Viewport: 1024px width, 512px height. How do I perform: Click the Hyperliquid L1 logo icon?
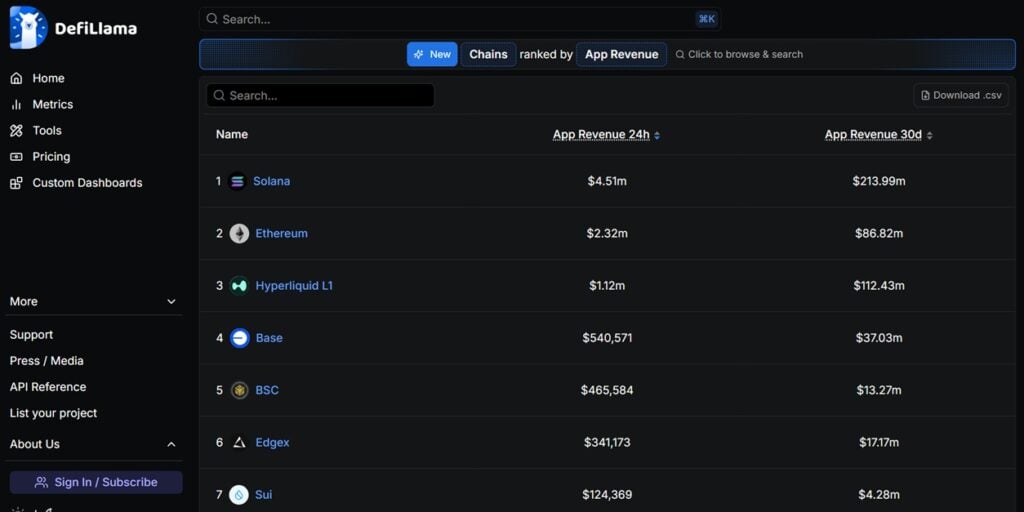tap(239, 285)
